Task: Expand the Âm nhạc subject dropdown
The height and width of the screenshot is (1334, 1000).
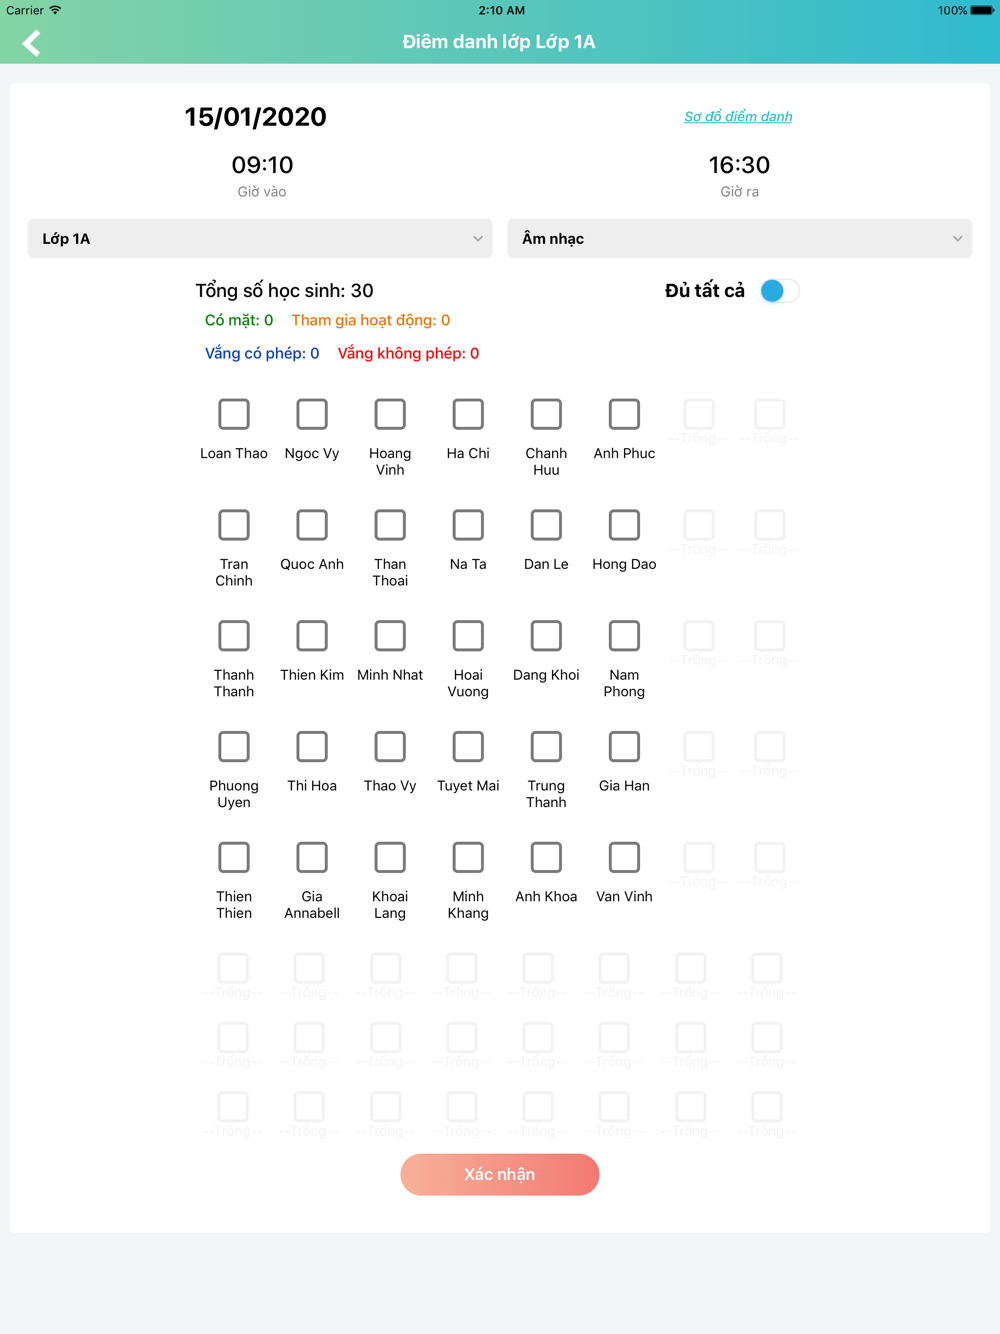Action: click(740, 239)
